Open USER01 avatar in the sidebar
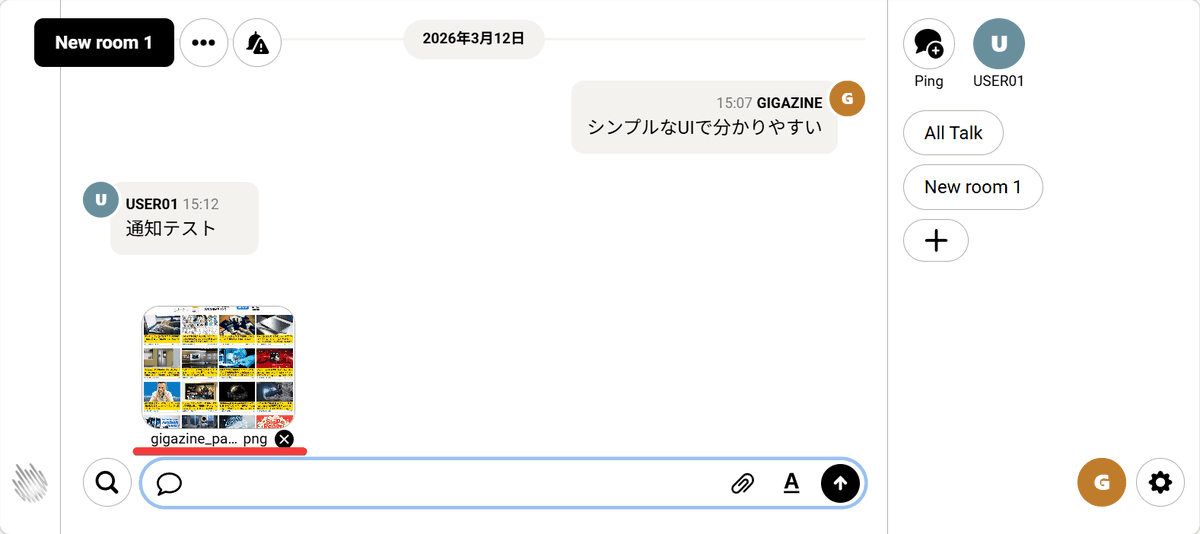Screen dimensions: 1200x534 pos(998,44)
